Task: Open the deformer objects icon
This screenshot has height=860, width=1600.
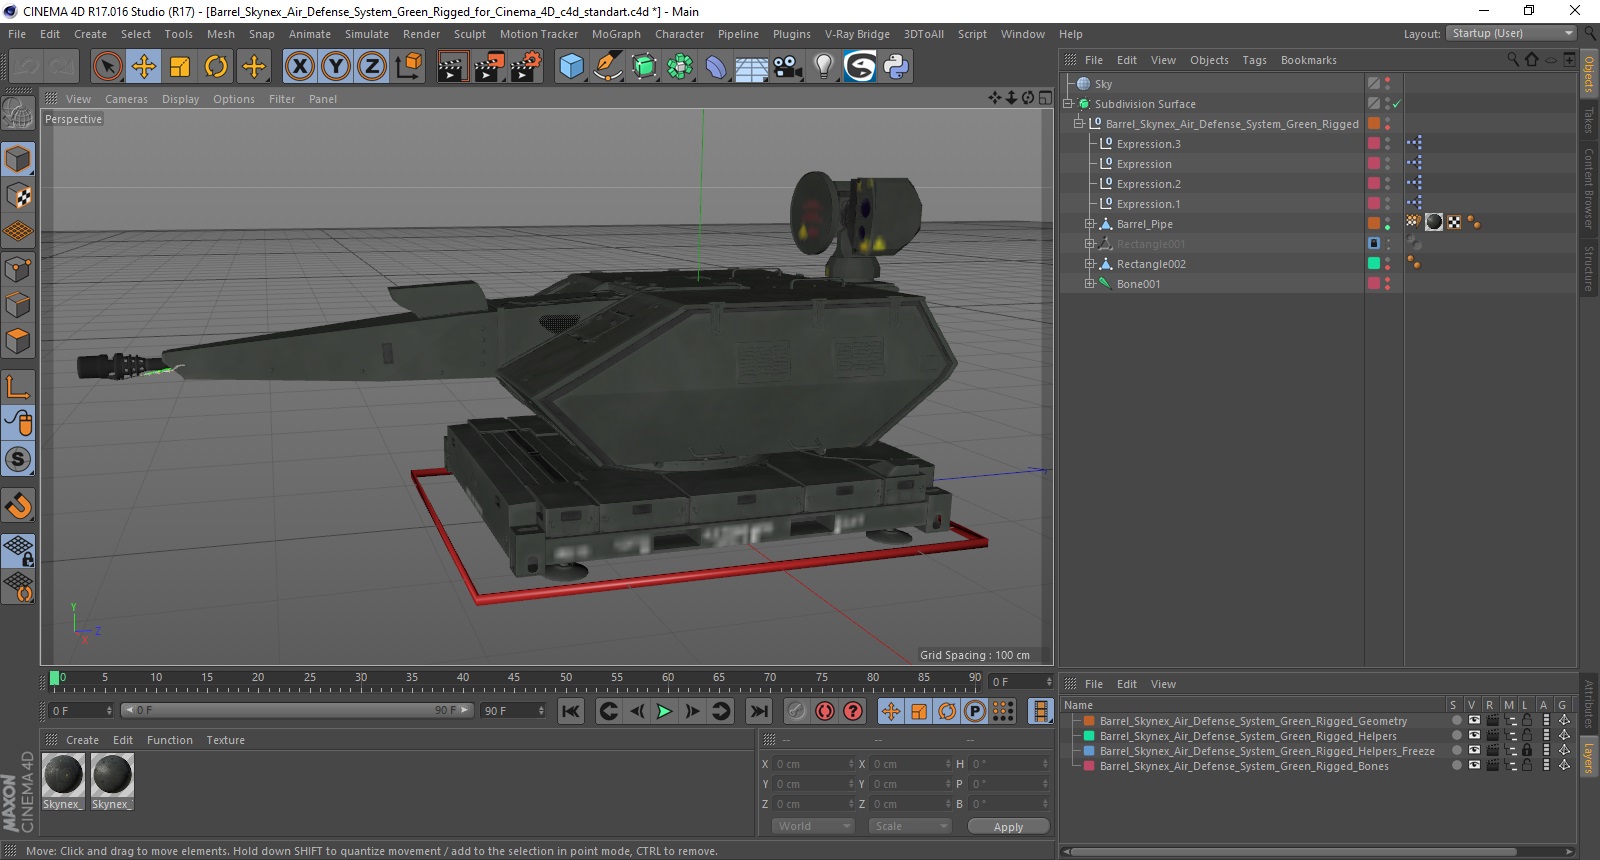Action: (x=716, y=67)
